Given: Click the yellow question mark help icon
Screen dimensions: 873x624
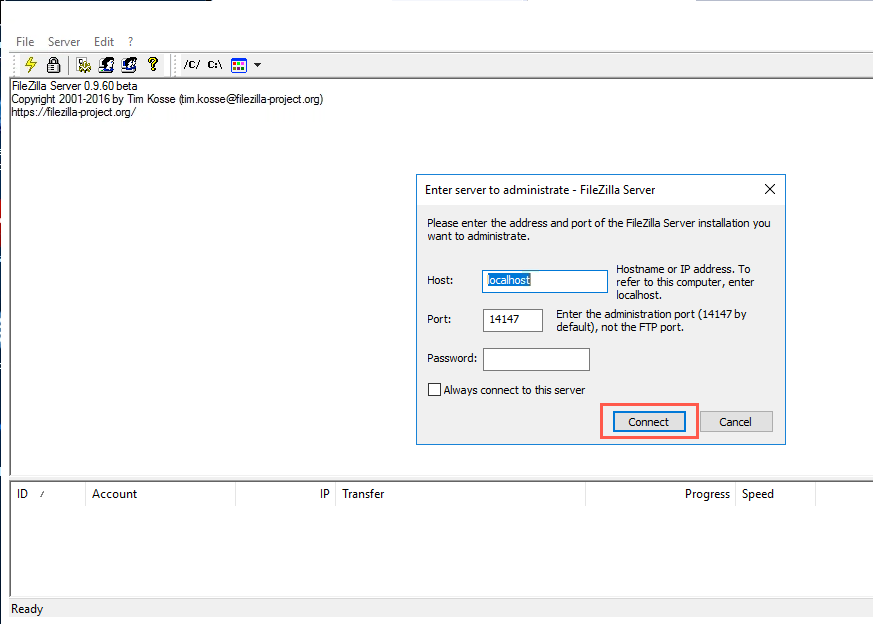Looking at the screenshot, I should coord(153,65).
